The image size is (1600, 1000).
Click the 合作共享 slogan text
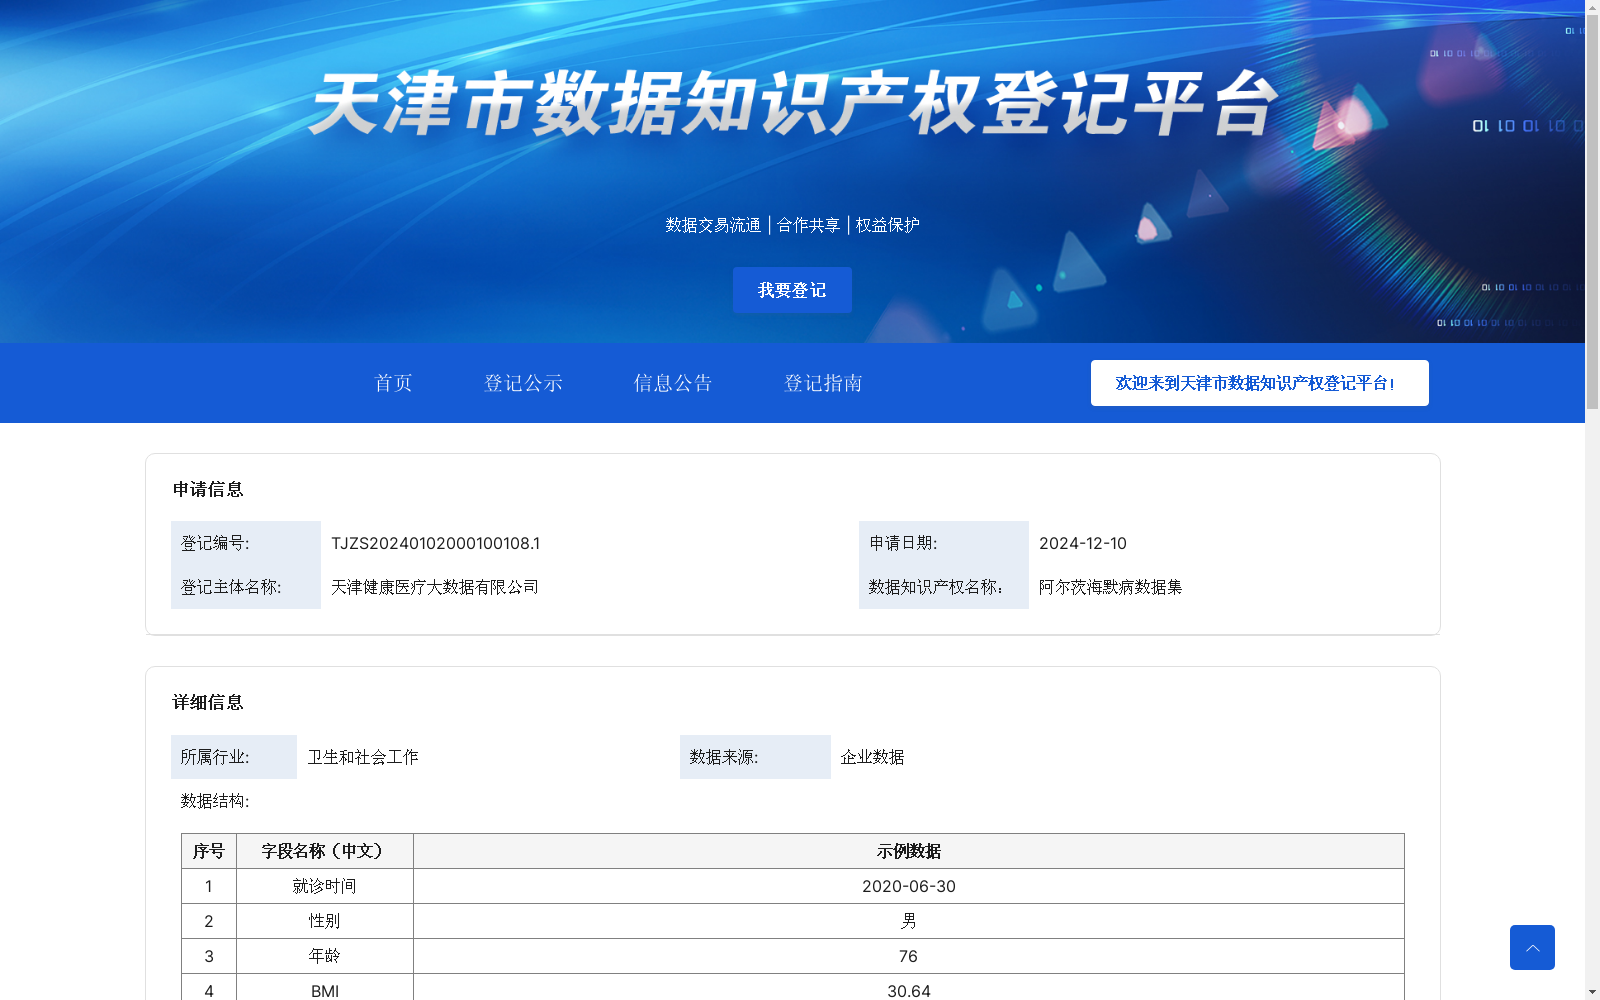click(808, 225)
